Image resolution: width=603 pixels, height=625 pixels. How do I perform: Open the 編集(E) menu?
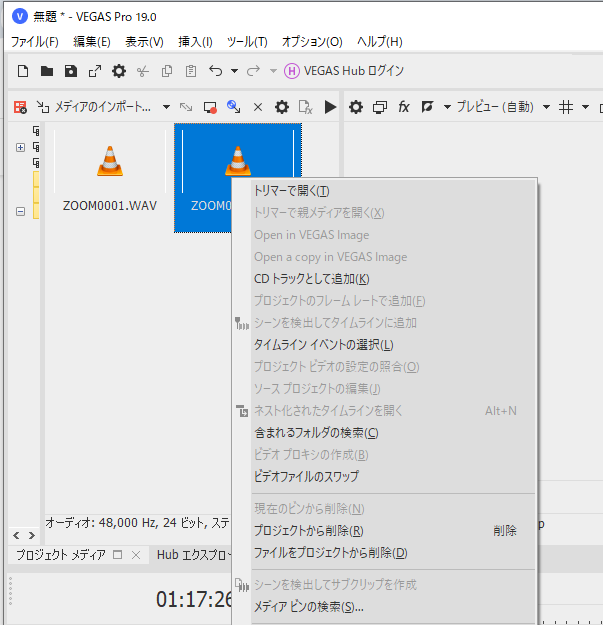(x=91, y=42)
